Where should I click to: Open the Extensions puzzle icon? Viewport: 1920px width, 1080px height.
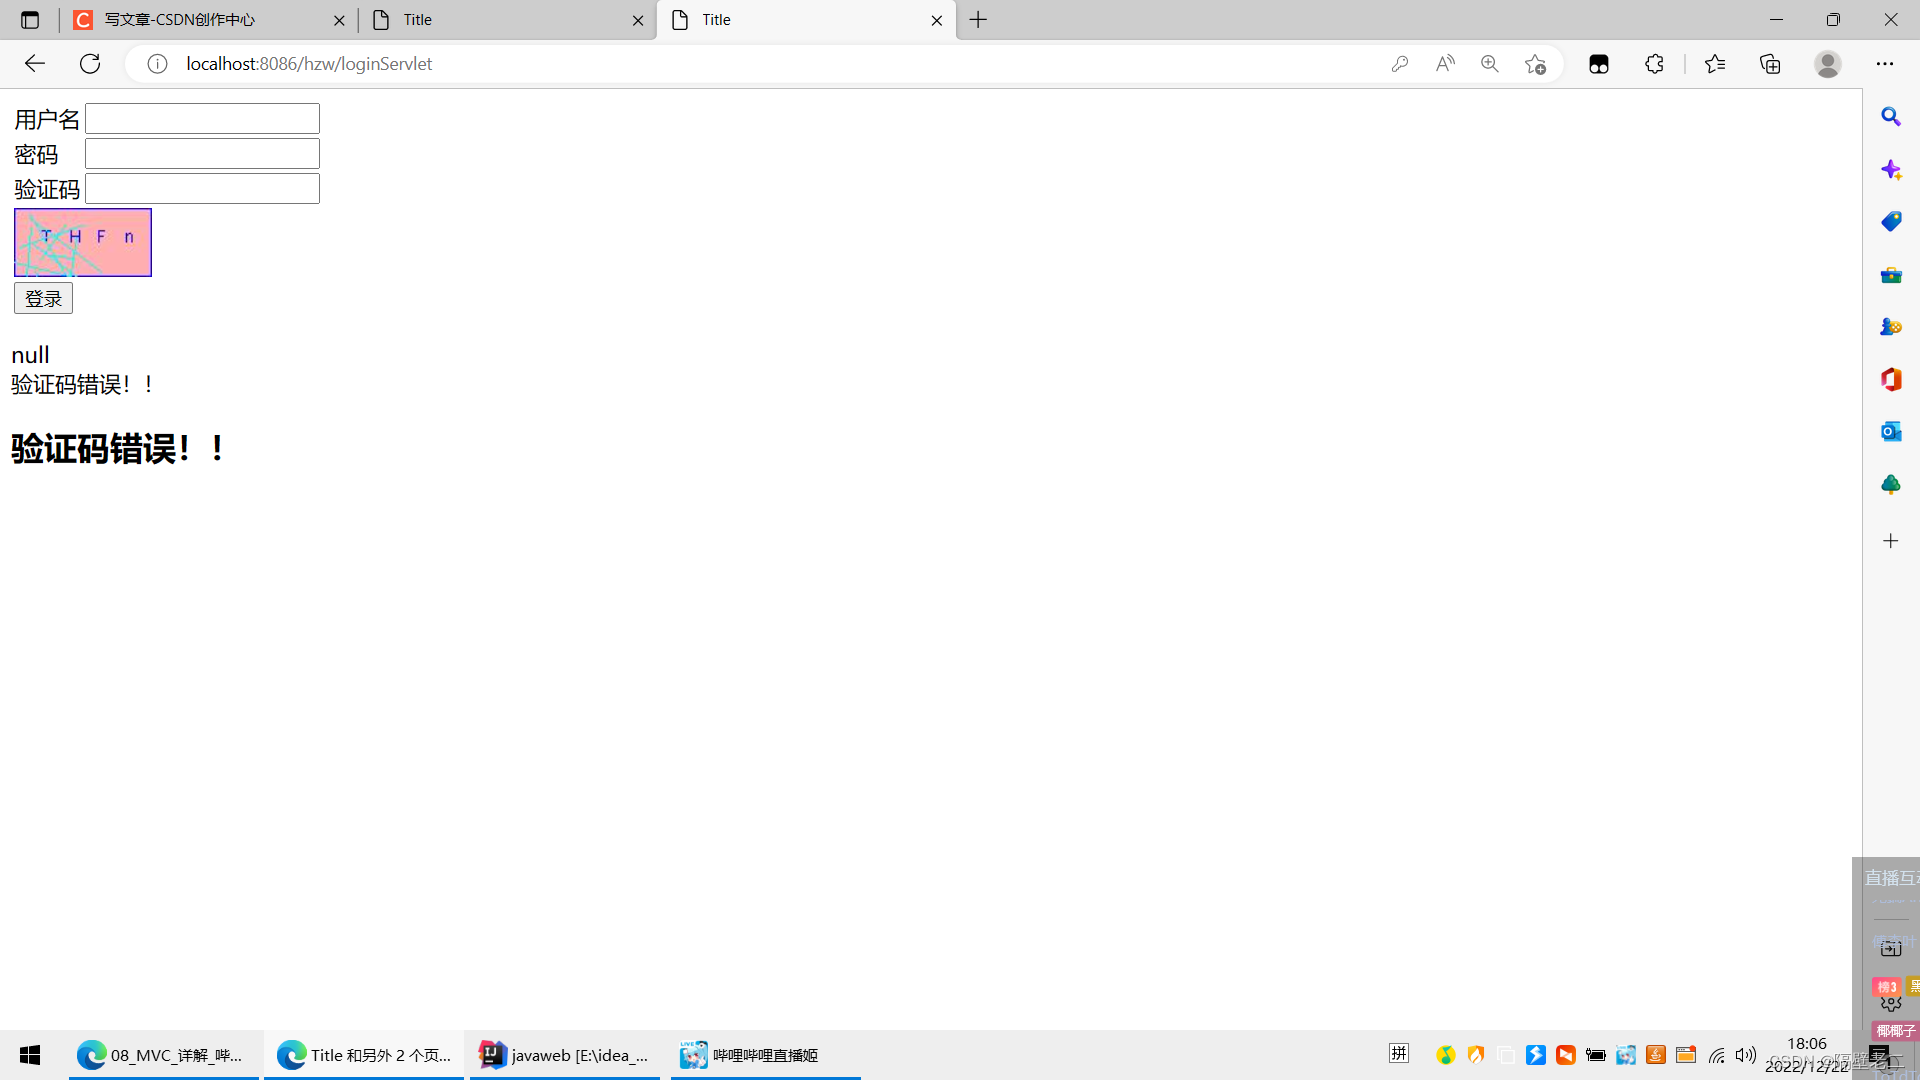pyautogui.click(x=1654, y=64)
